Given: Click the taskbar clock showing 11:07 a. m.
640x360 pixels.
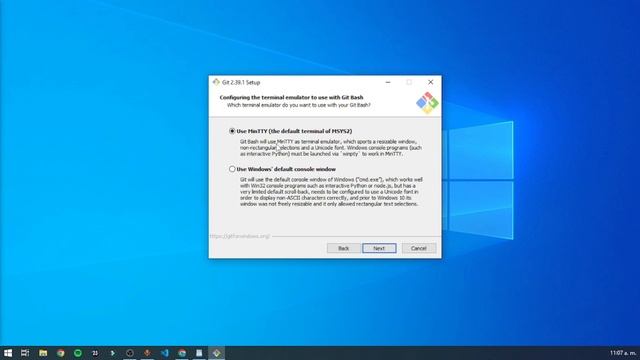Looking at the screenshot, I should [623, 353].
